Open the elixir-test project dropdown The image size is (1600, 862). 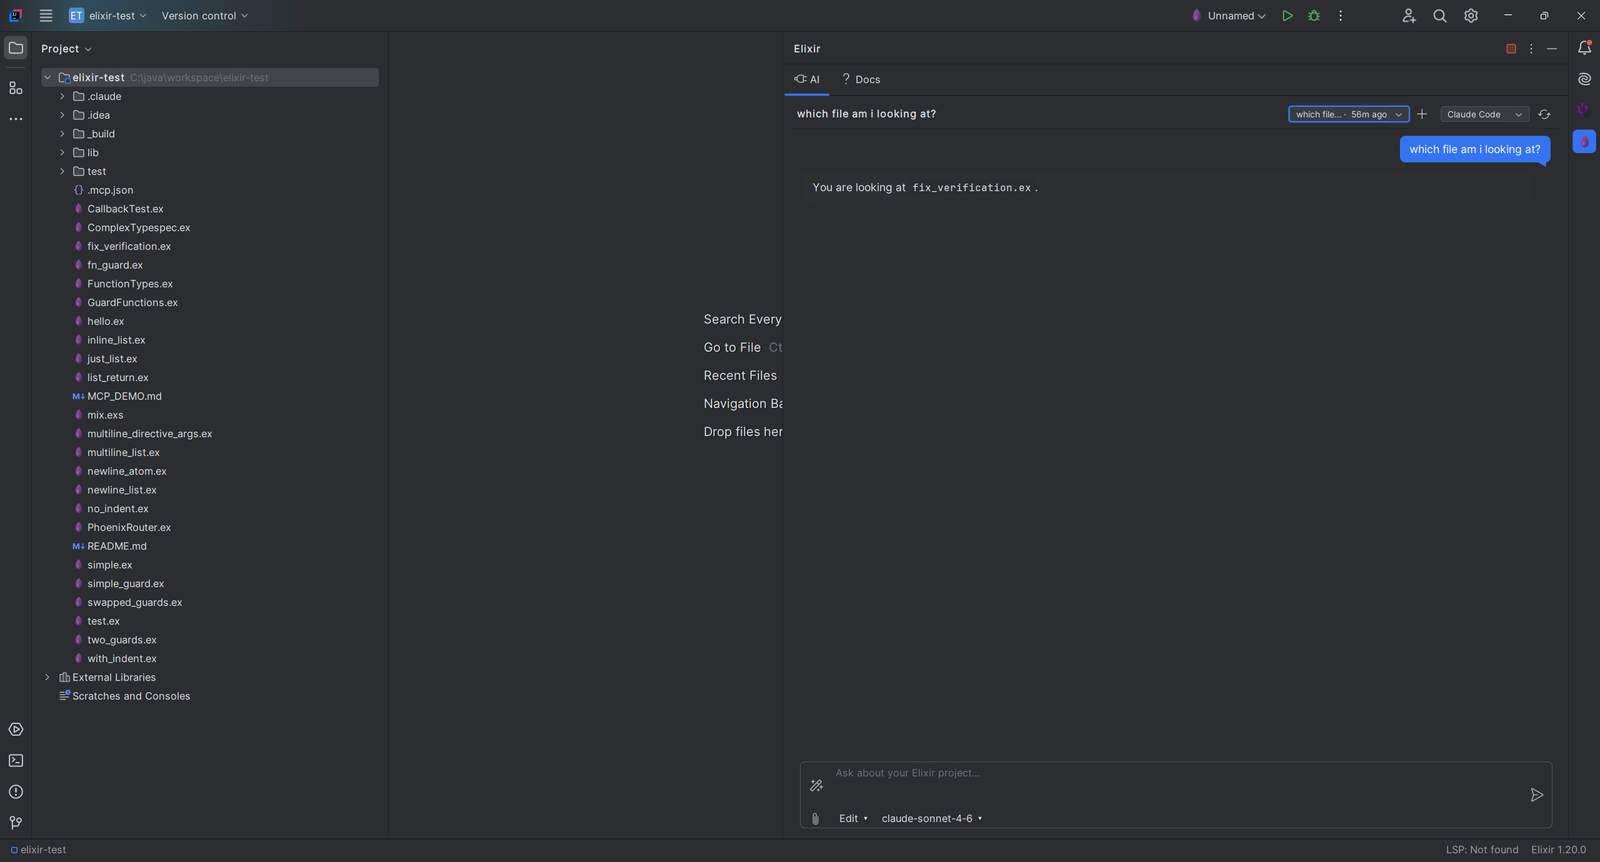coord(108,16)
